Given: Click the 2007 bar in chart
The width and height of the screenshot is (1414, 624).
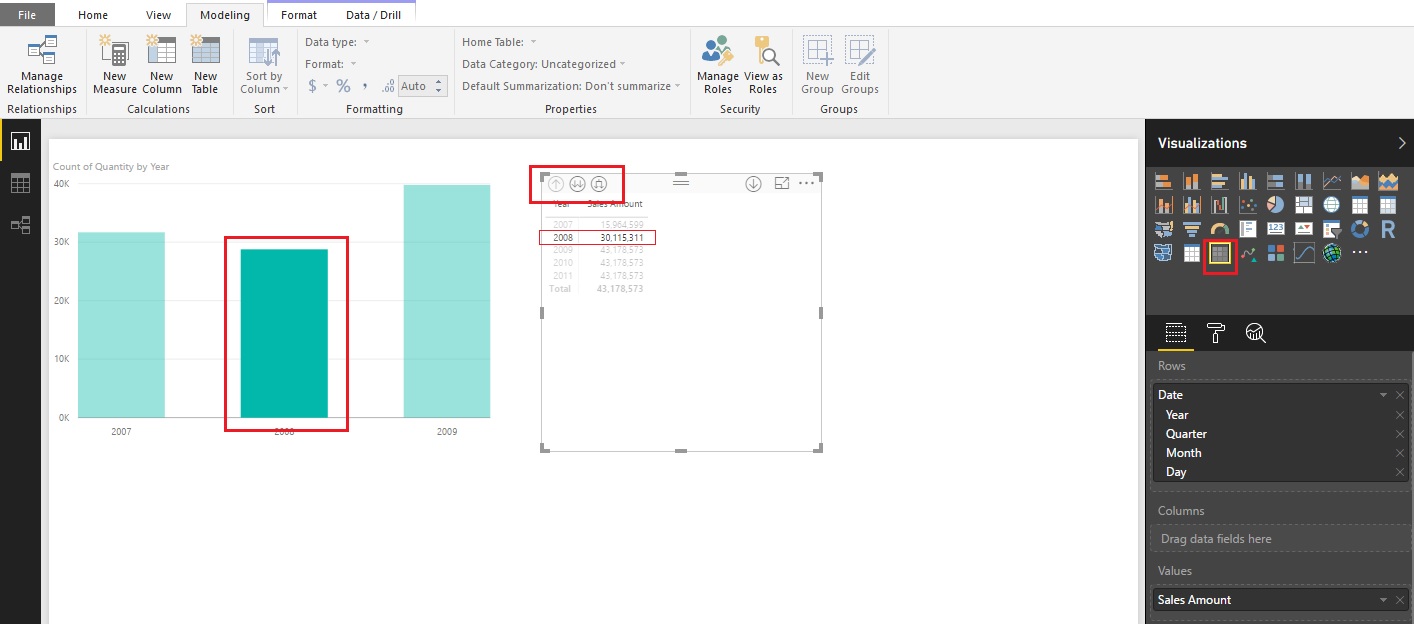Looking at the screenshot, I should 121,325.
